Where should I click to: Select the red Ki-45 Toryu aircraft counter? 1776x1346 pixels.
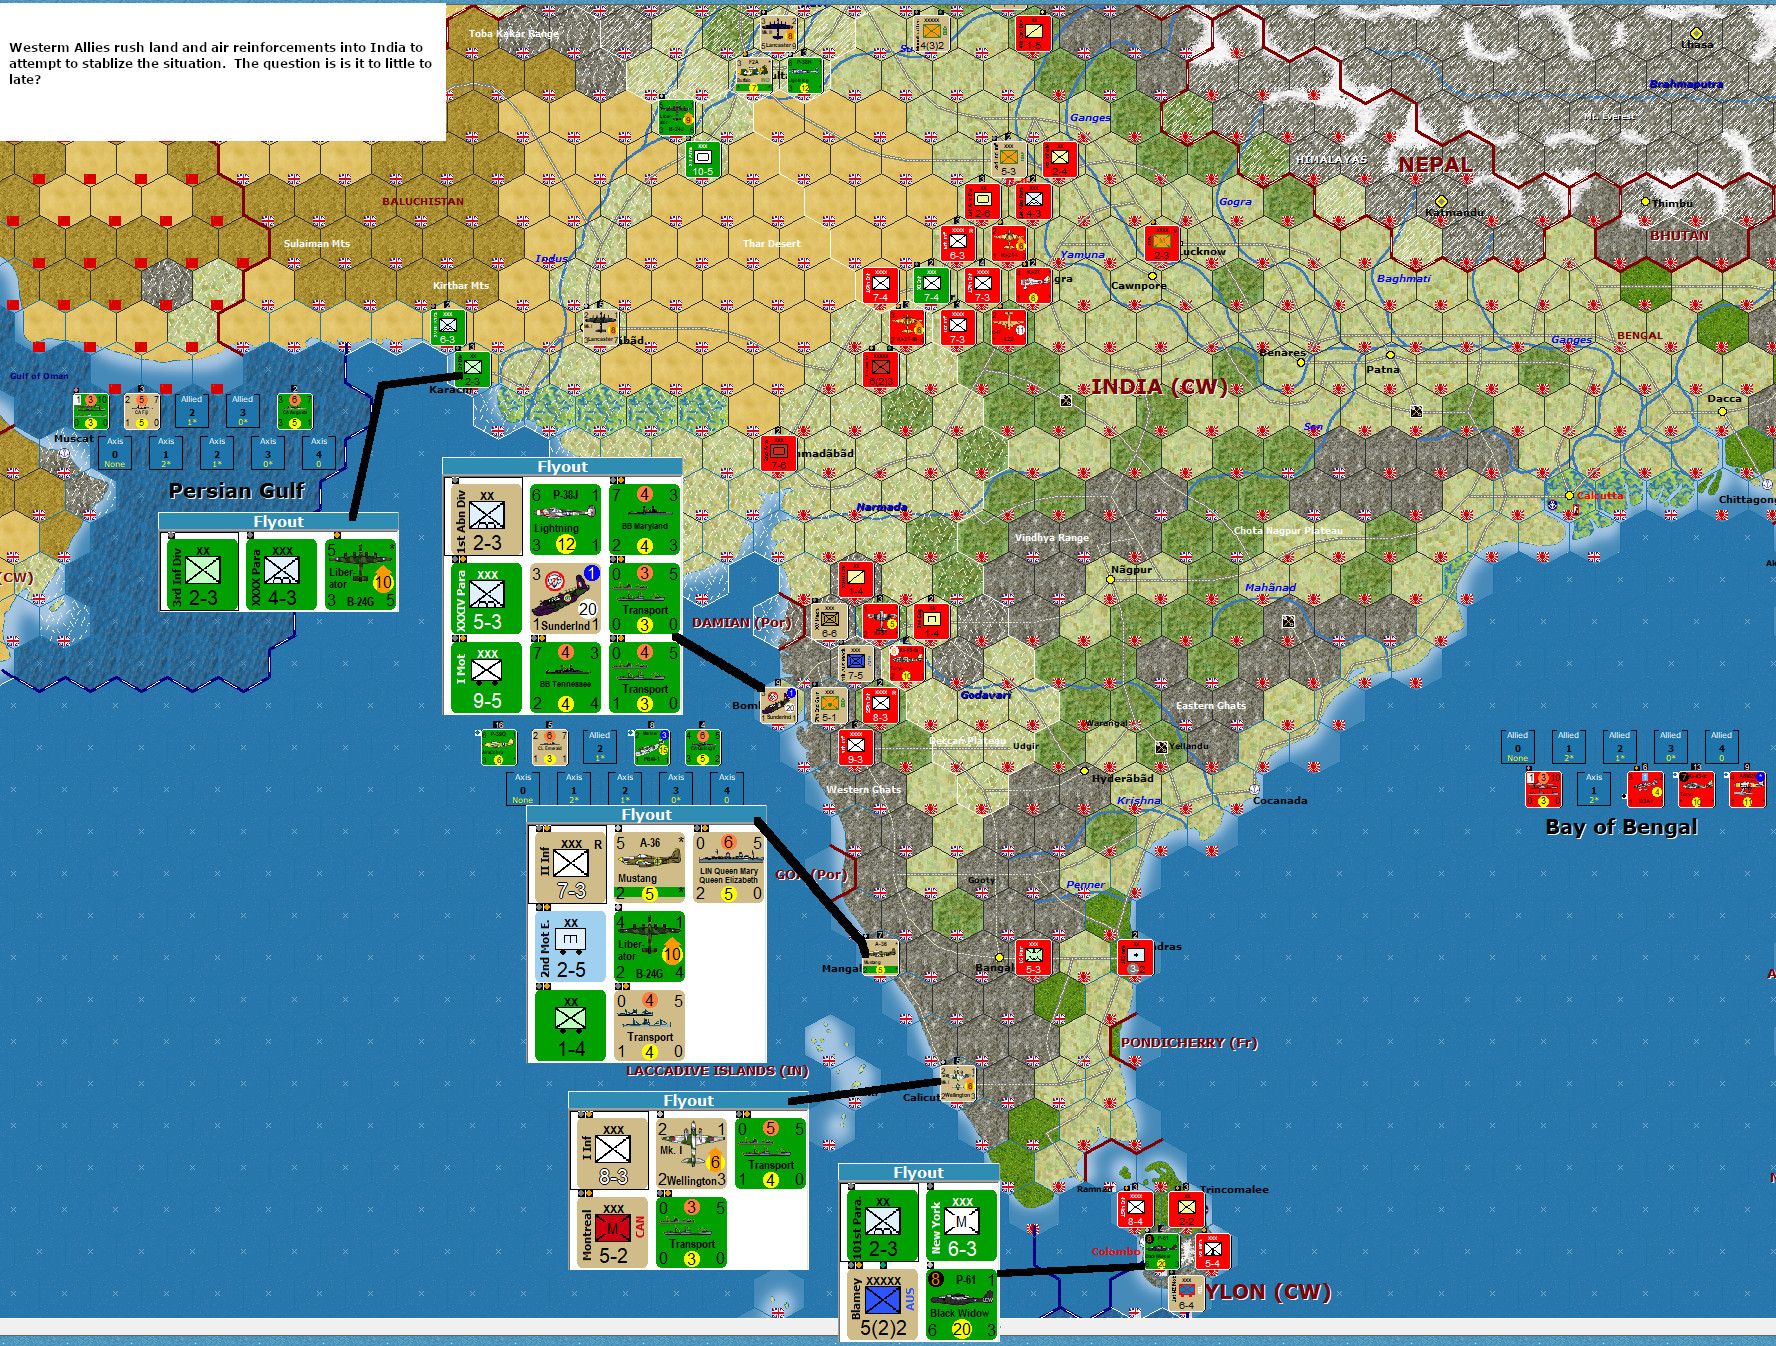click(x=1696, y=789)
